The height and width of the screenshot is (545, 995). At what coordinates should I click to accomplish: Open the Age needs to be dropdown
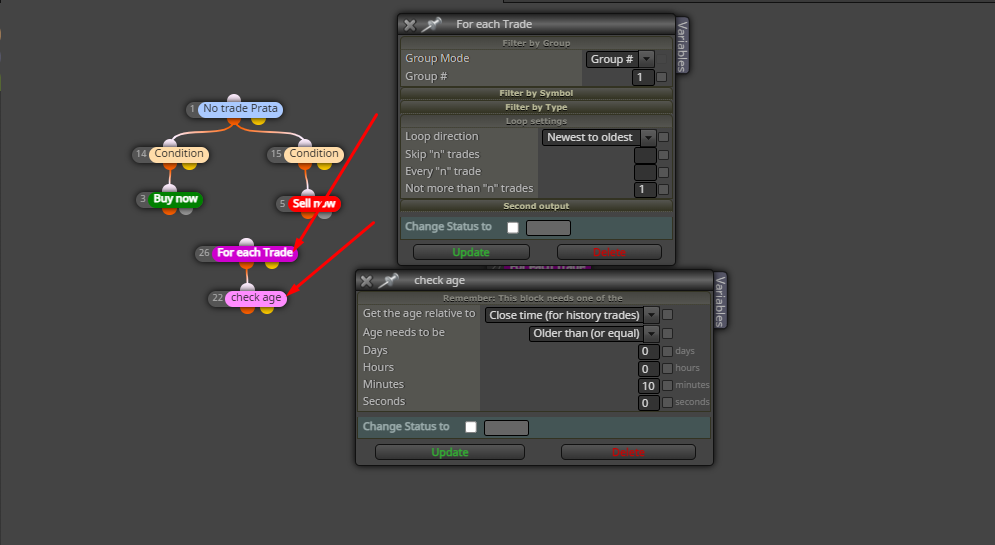pos(593,333)
